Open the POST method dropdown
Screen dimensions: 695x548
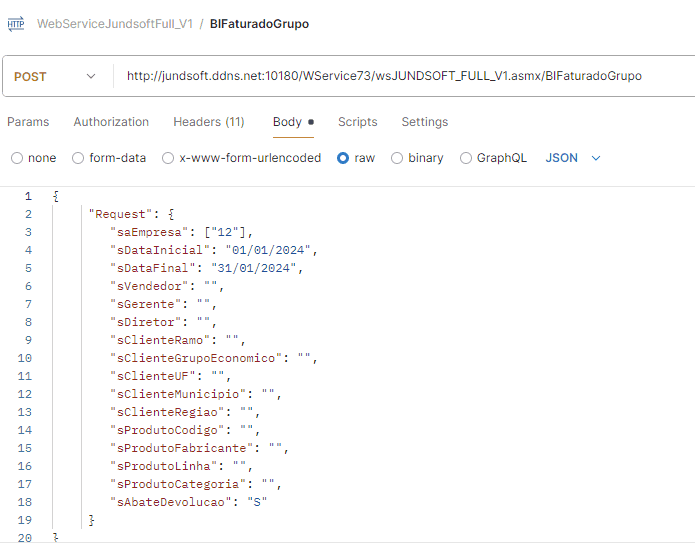pyautogui.click(x=56, y=76)
